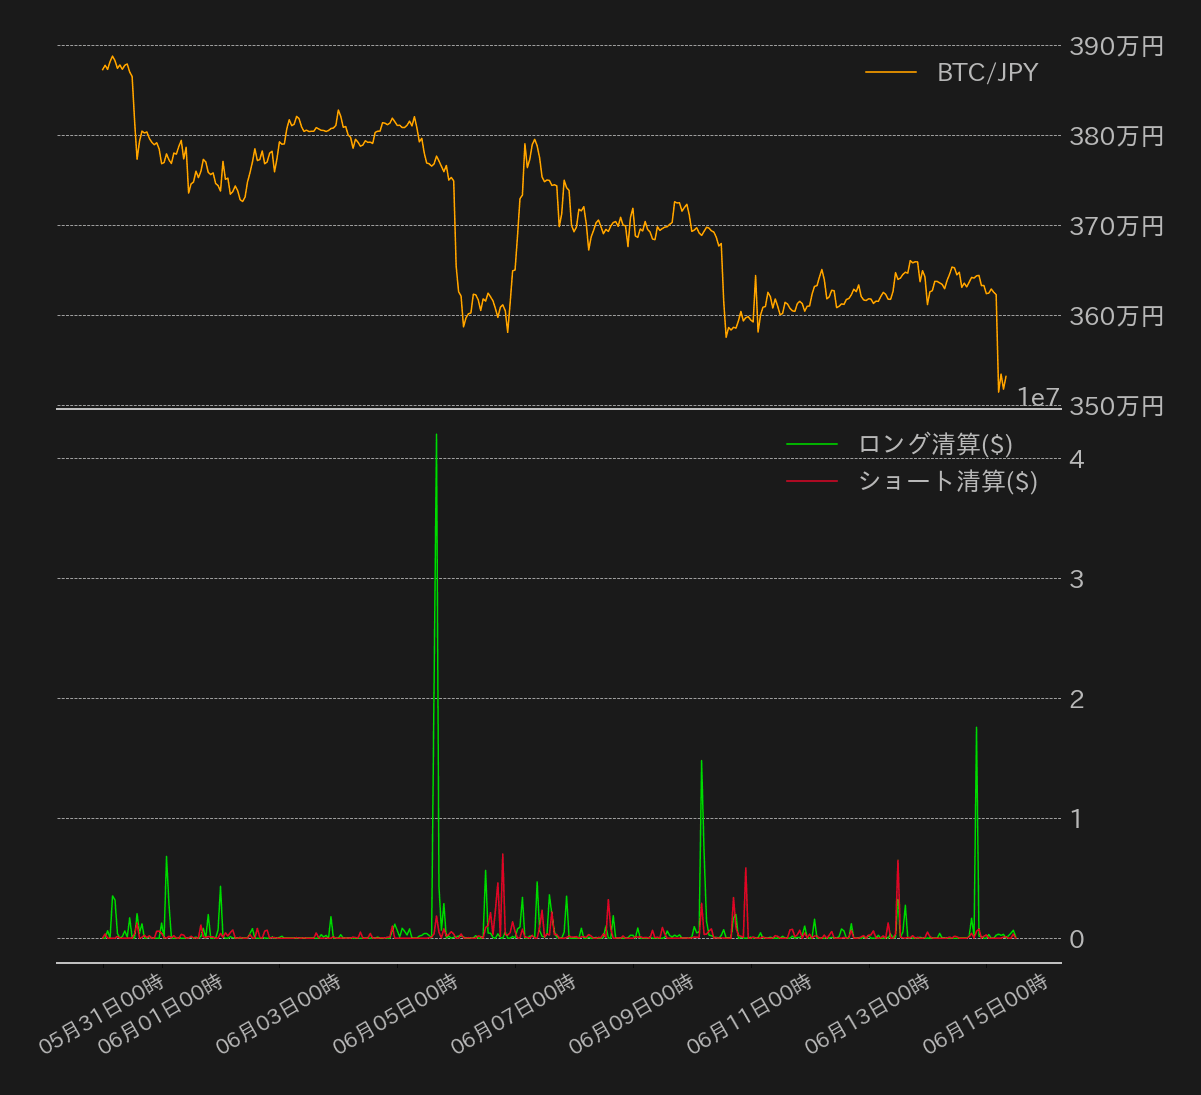This screenshot has width=1201, height=1095.
Task: Click the liquidation axis label 2
Action: (x=1076, y=699)
